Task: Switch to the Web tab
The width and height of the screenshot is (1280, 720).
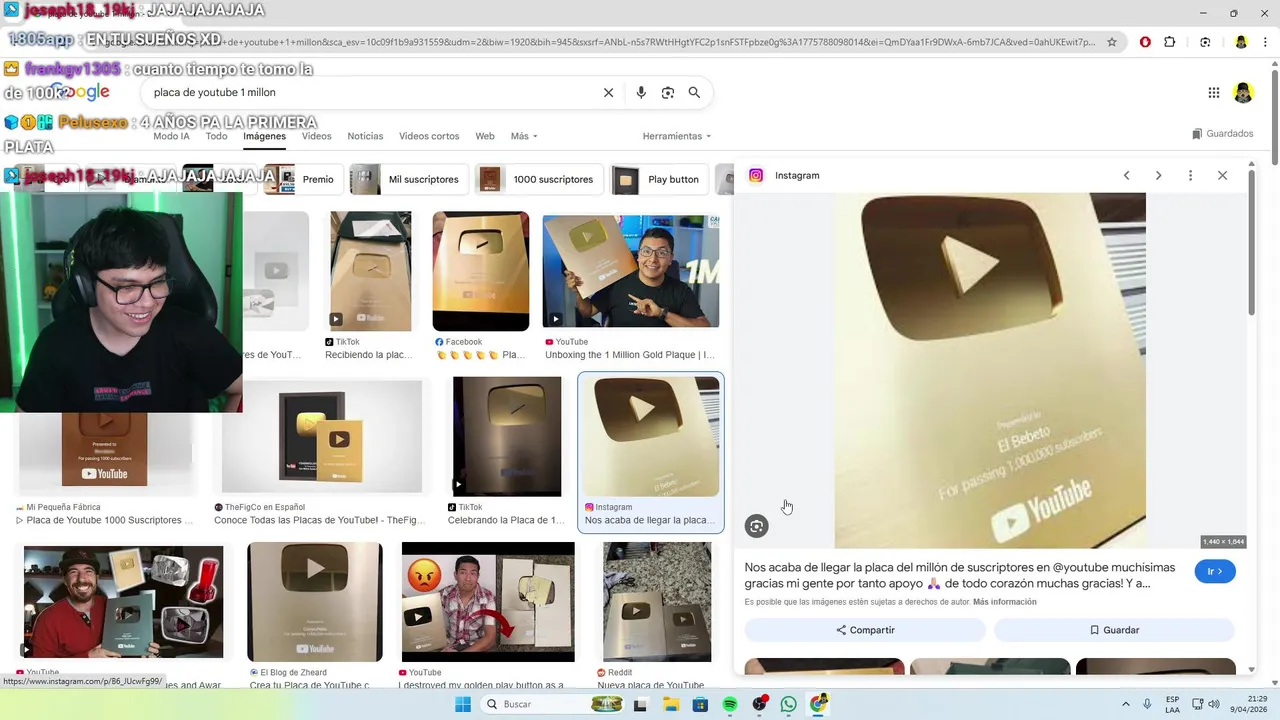Action: tap(485, 136)
